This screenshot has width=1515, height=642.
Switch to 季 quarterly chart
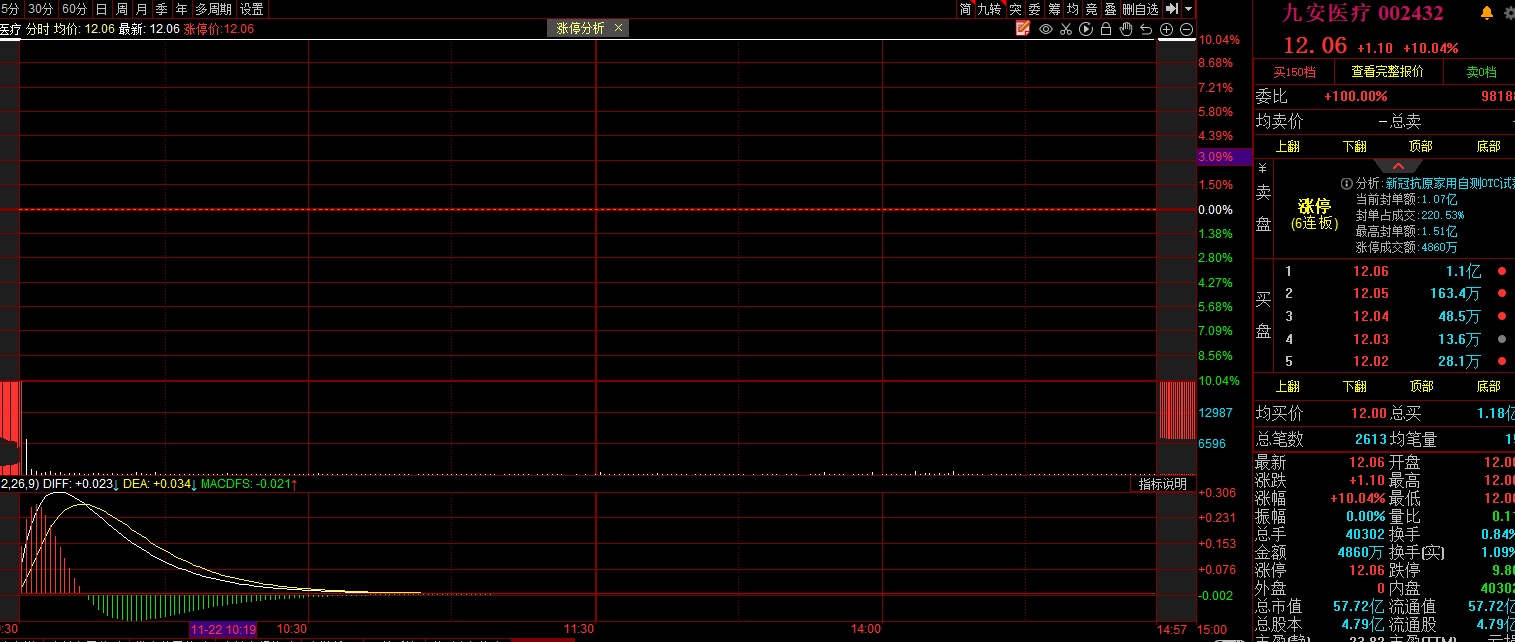coord(161,9)
